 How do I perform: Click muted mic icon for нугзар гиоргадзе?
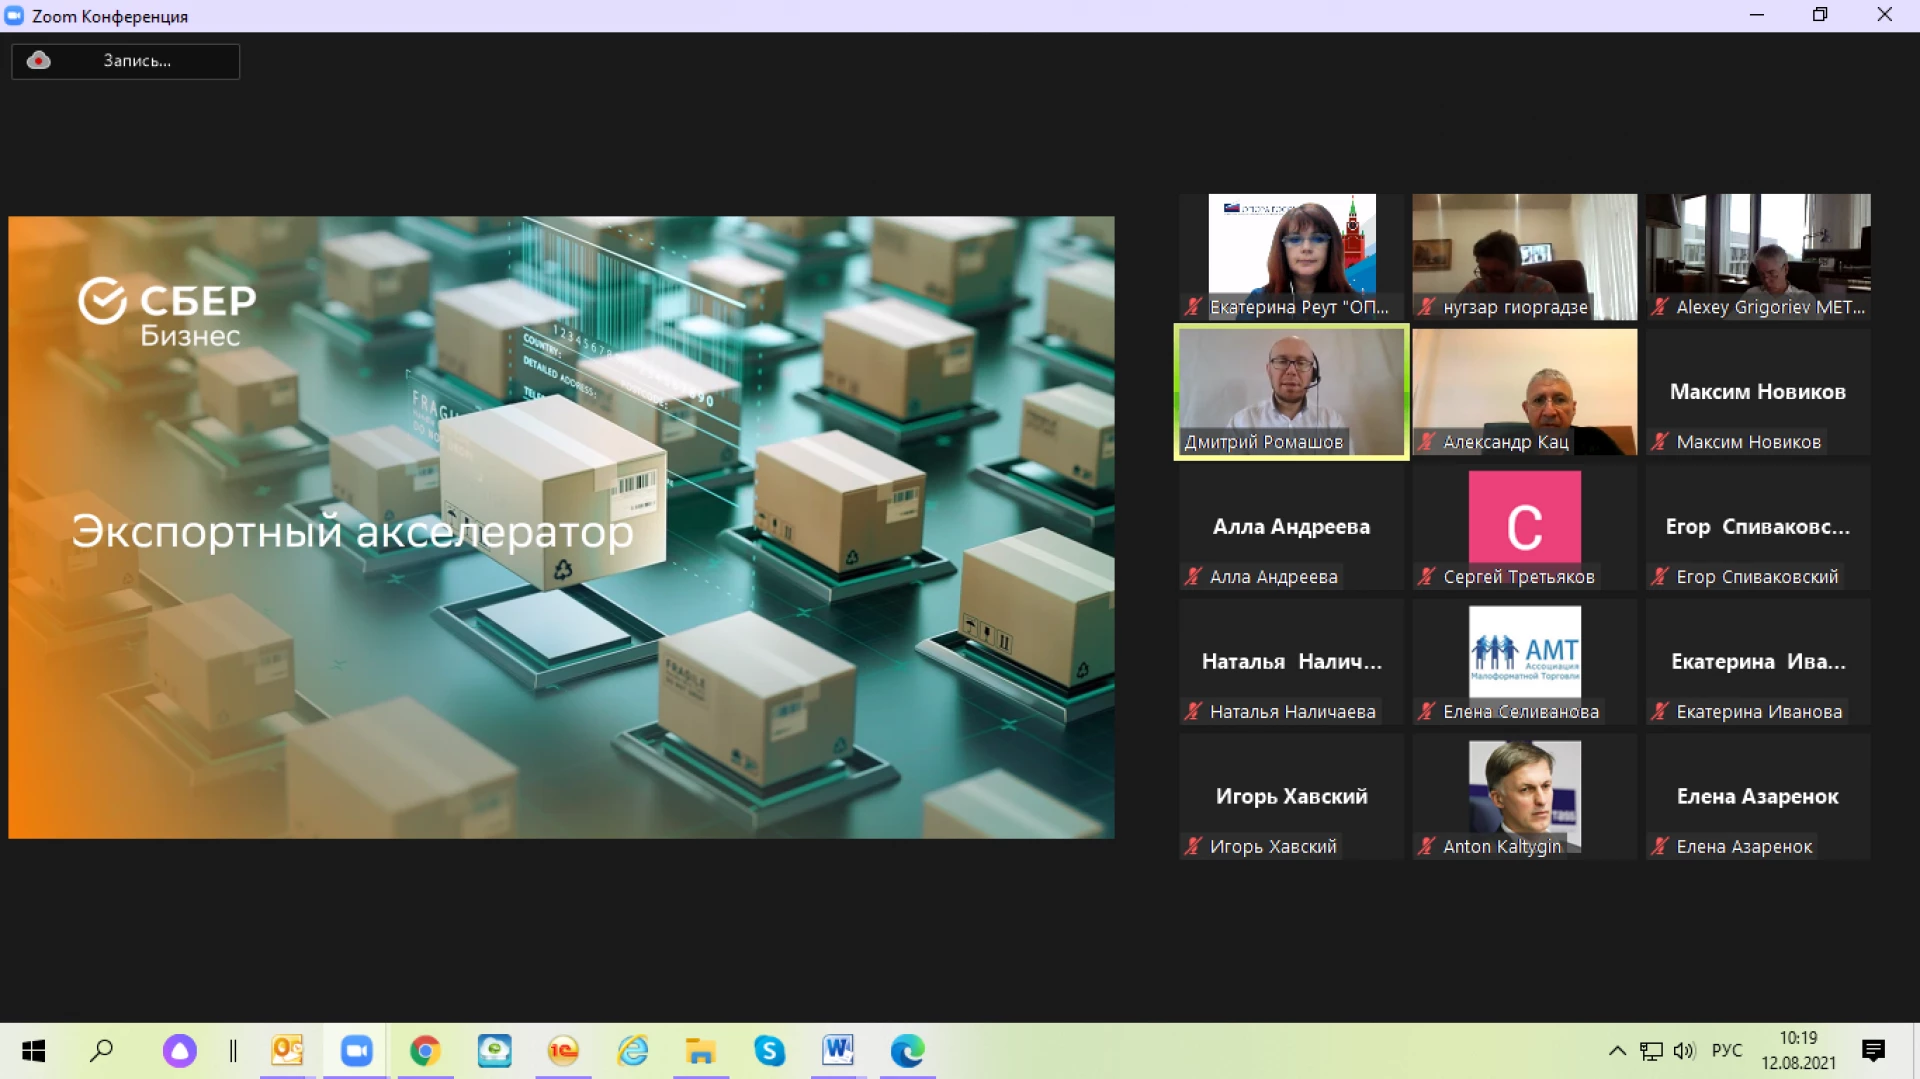point(1427,307)
